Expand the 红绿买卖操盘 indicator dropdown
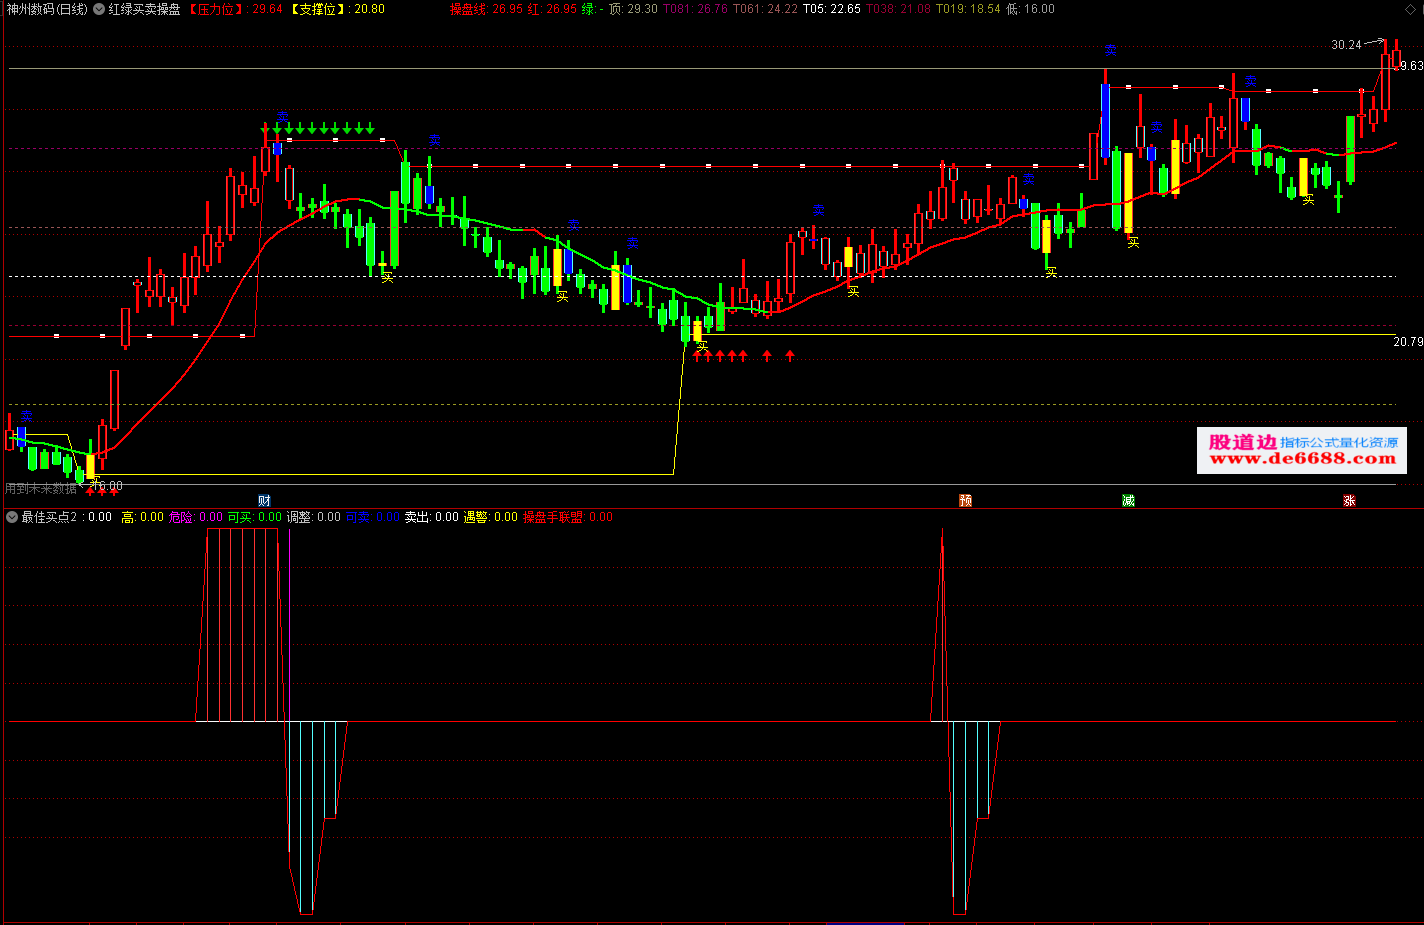 pos(99,9)
